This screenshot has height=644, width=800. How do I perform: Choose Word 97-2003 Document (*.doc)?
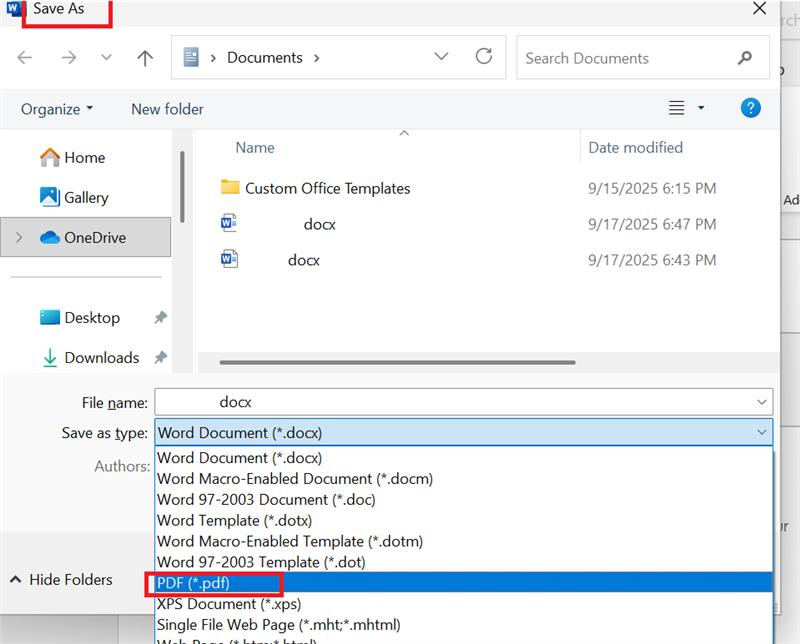pos(464,500)
